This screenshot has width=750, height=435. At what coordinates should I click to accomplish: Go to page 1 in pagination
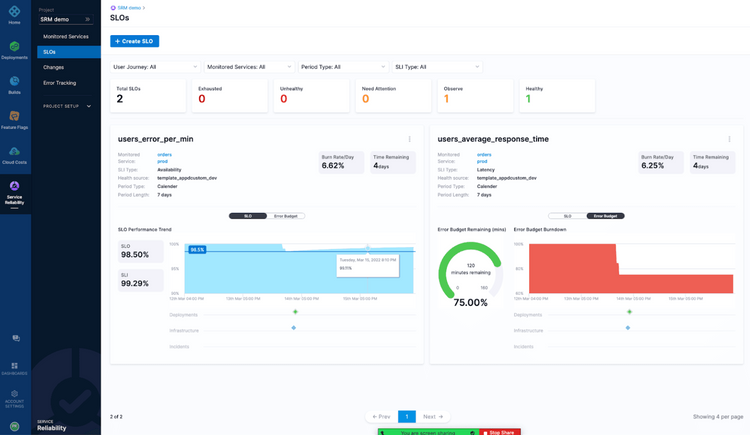click(x=407, y=417)
